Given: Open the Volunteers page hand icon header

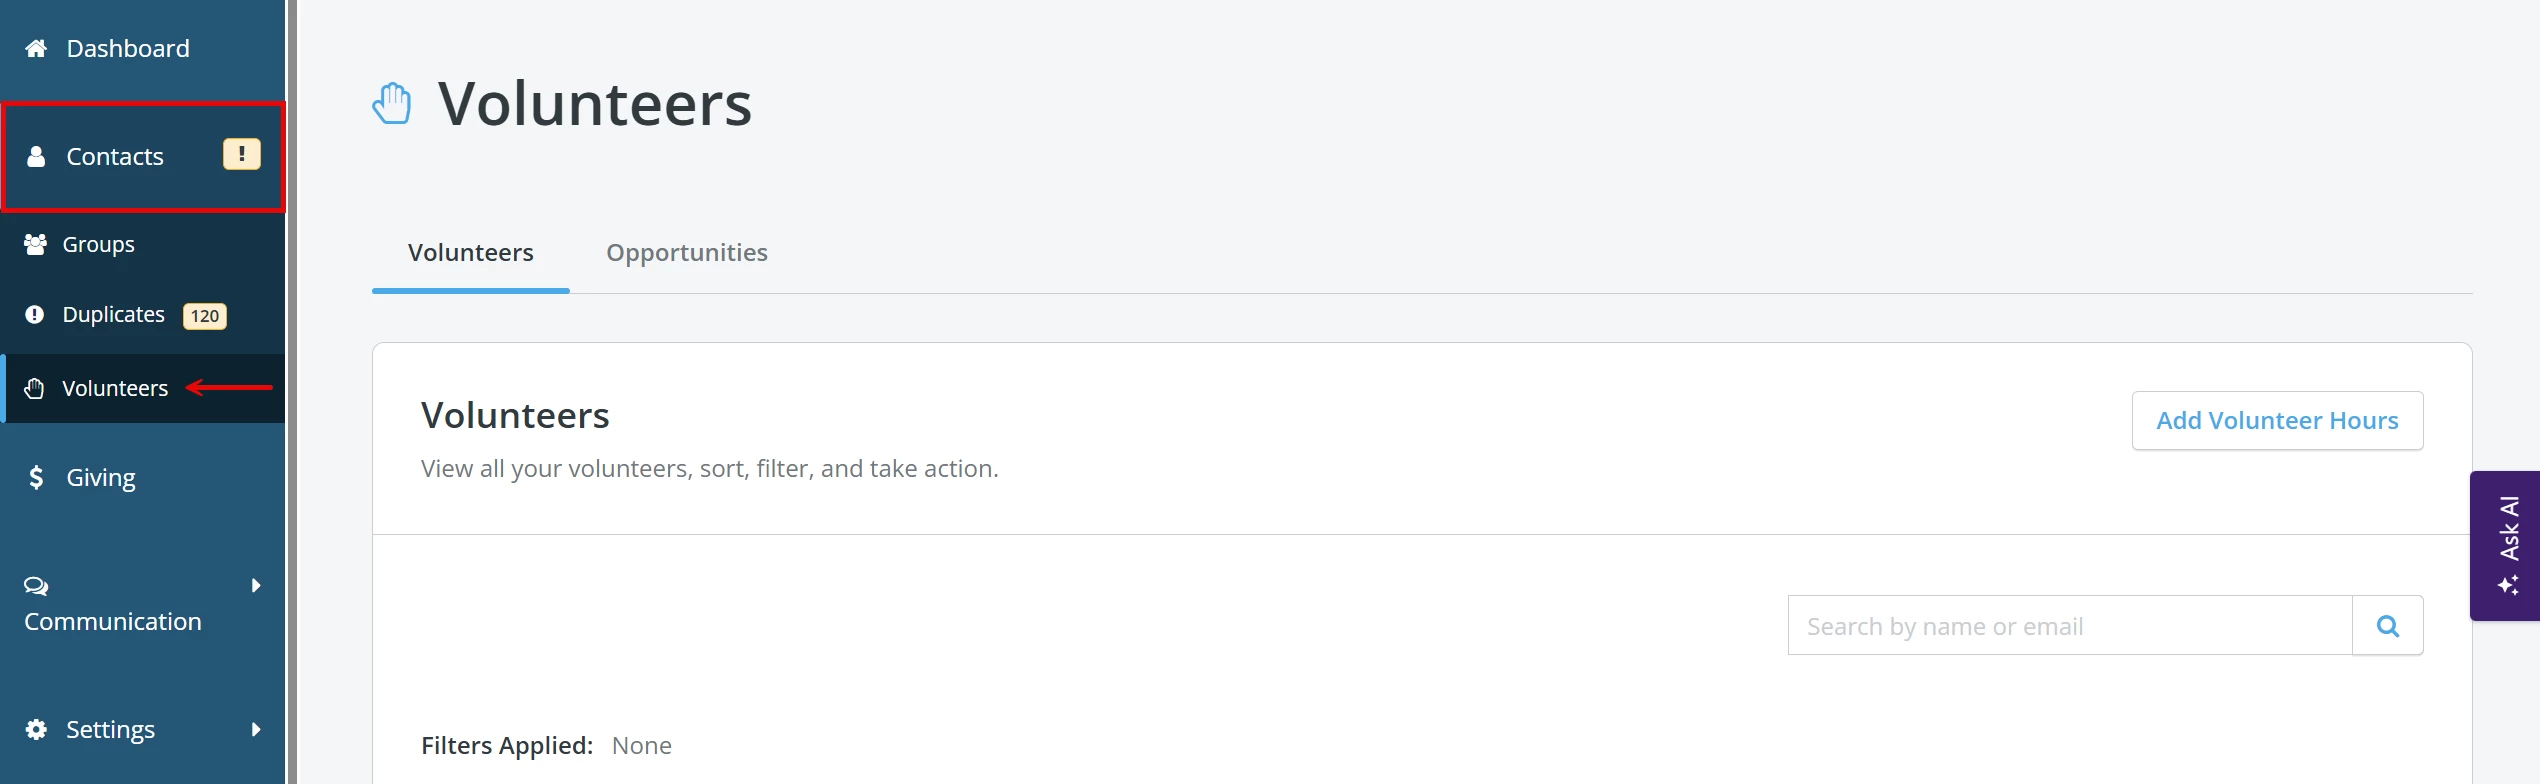Looking at the screenshot, I should (x=392, y=101).
